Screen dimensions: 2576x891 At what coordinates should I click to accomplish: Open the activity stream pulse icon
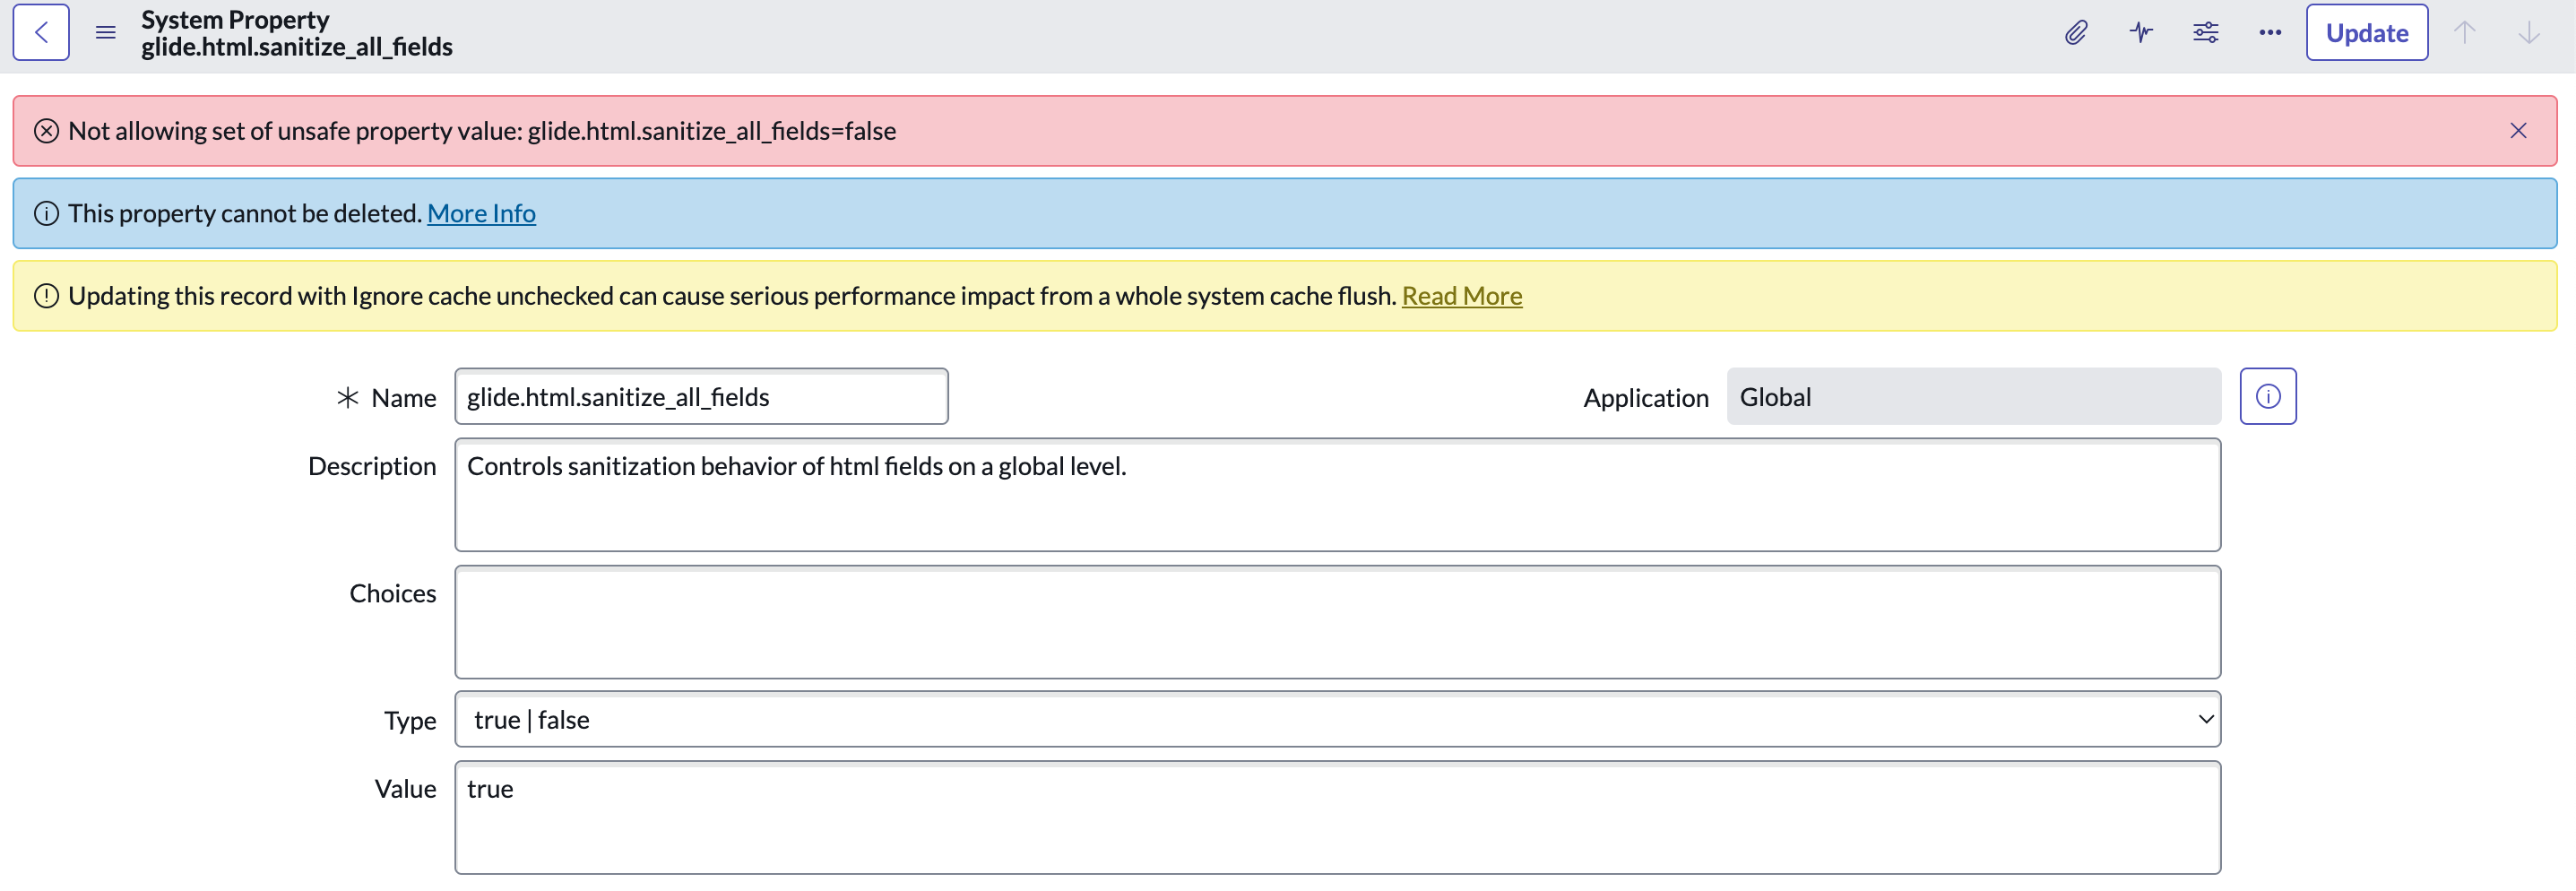coord(2140,33)
